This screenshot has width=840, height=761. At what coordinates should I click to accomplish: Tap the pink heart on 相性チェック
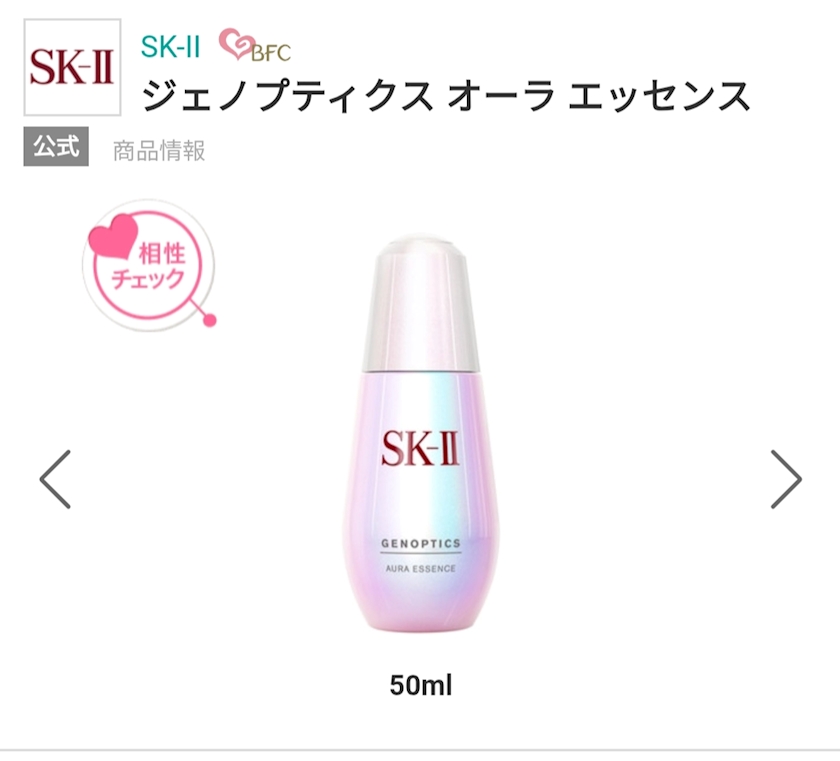tap(114, 236)
